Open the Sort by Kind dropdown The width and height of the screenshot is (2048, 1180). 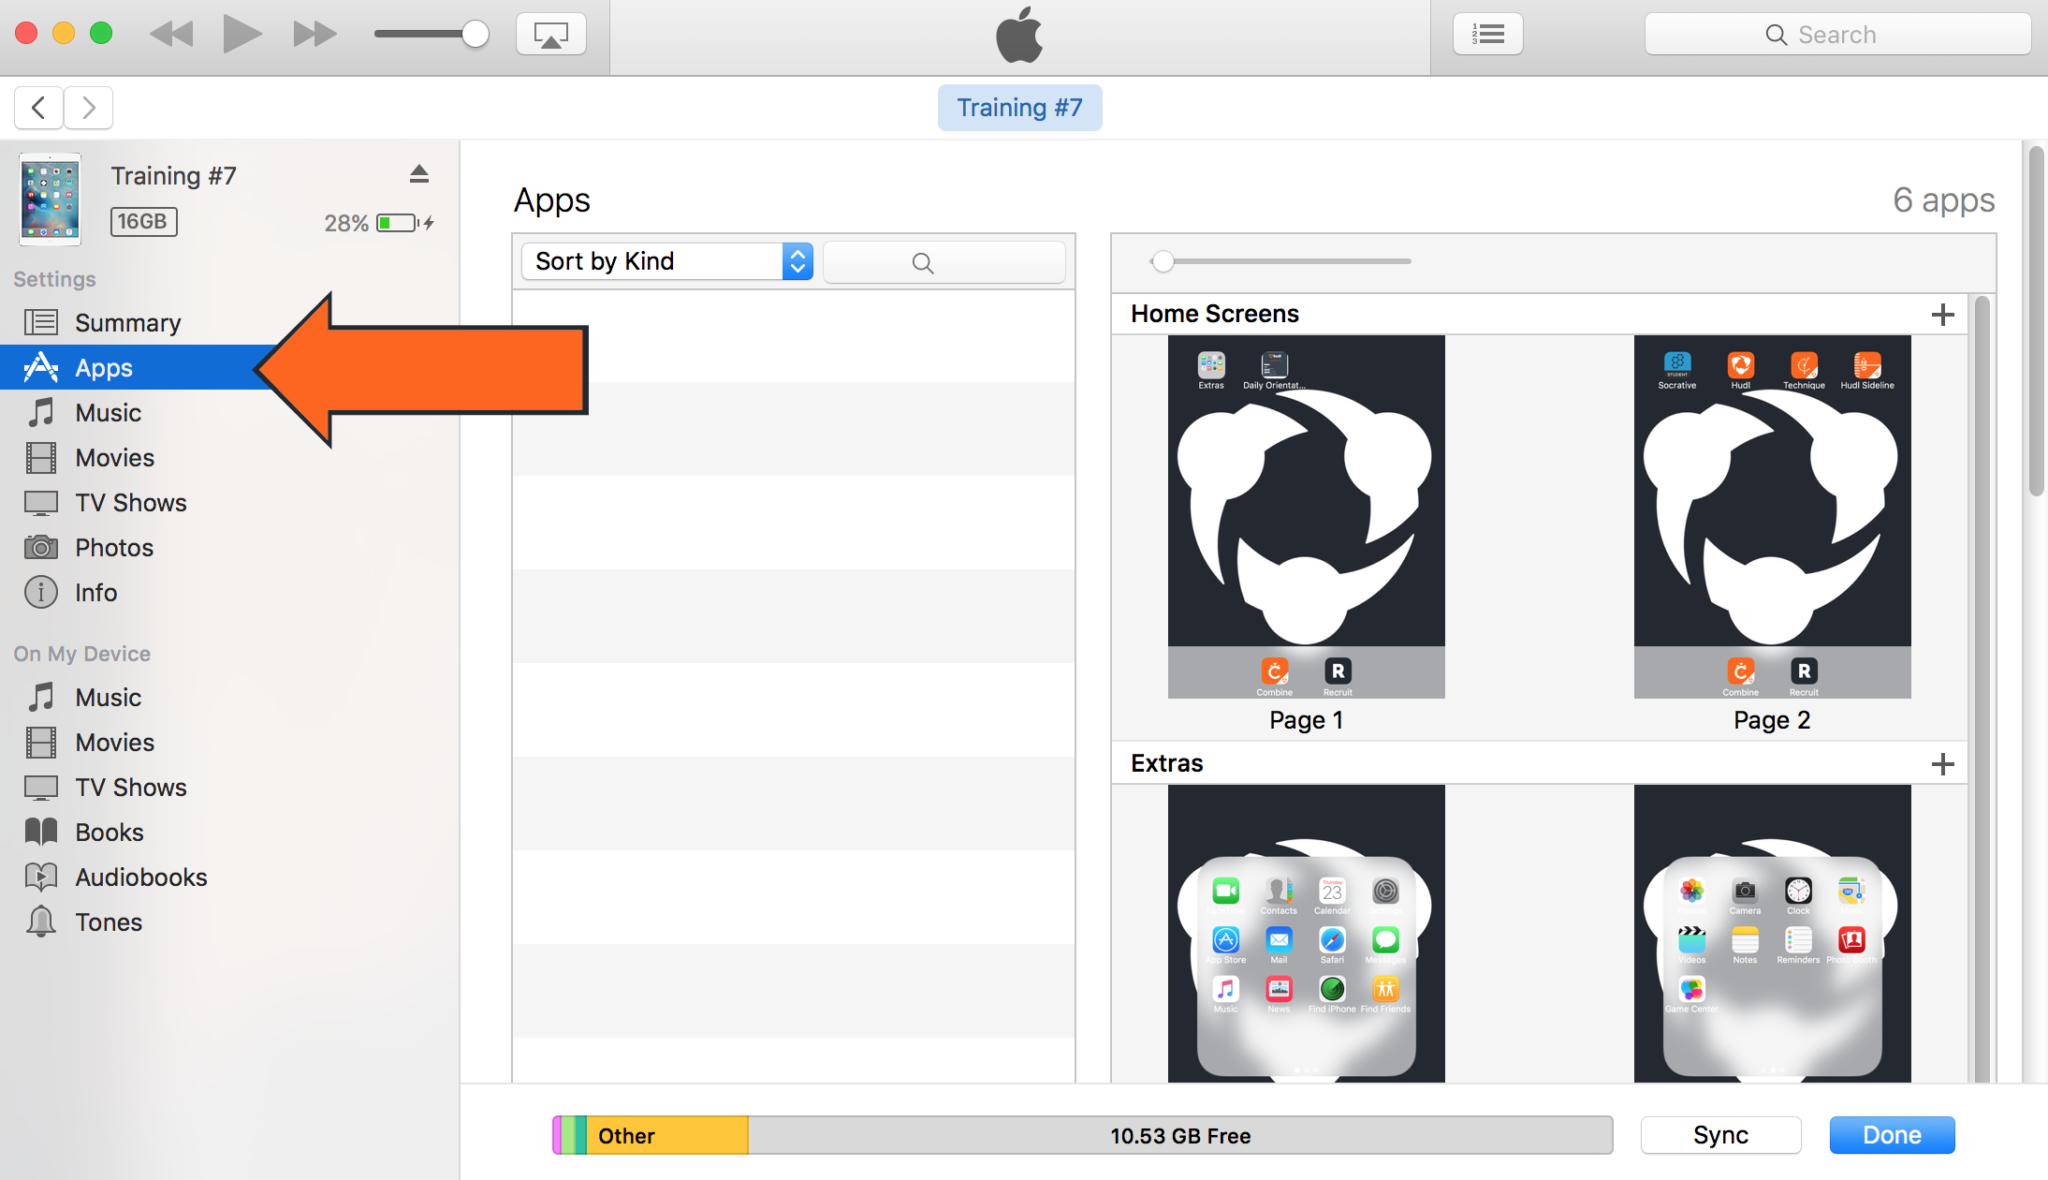click(667, 261)
